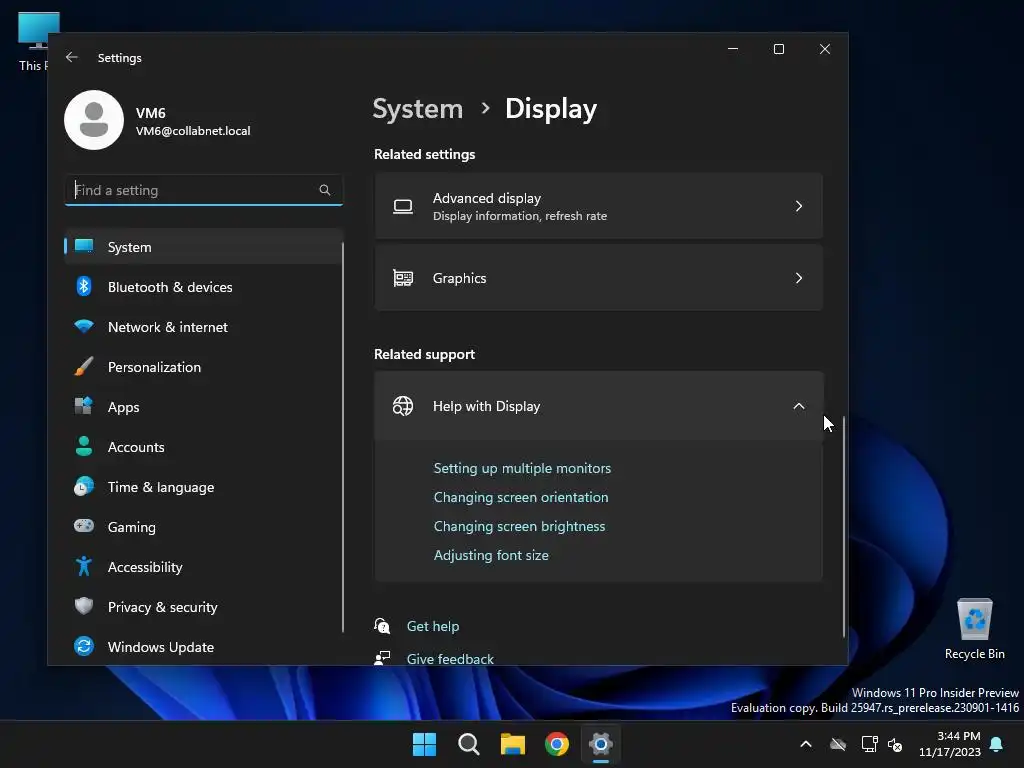Open Accounts settings
1024x768 pixels.
(204, 447)
